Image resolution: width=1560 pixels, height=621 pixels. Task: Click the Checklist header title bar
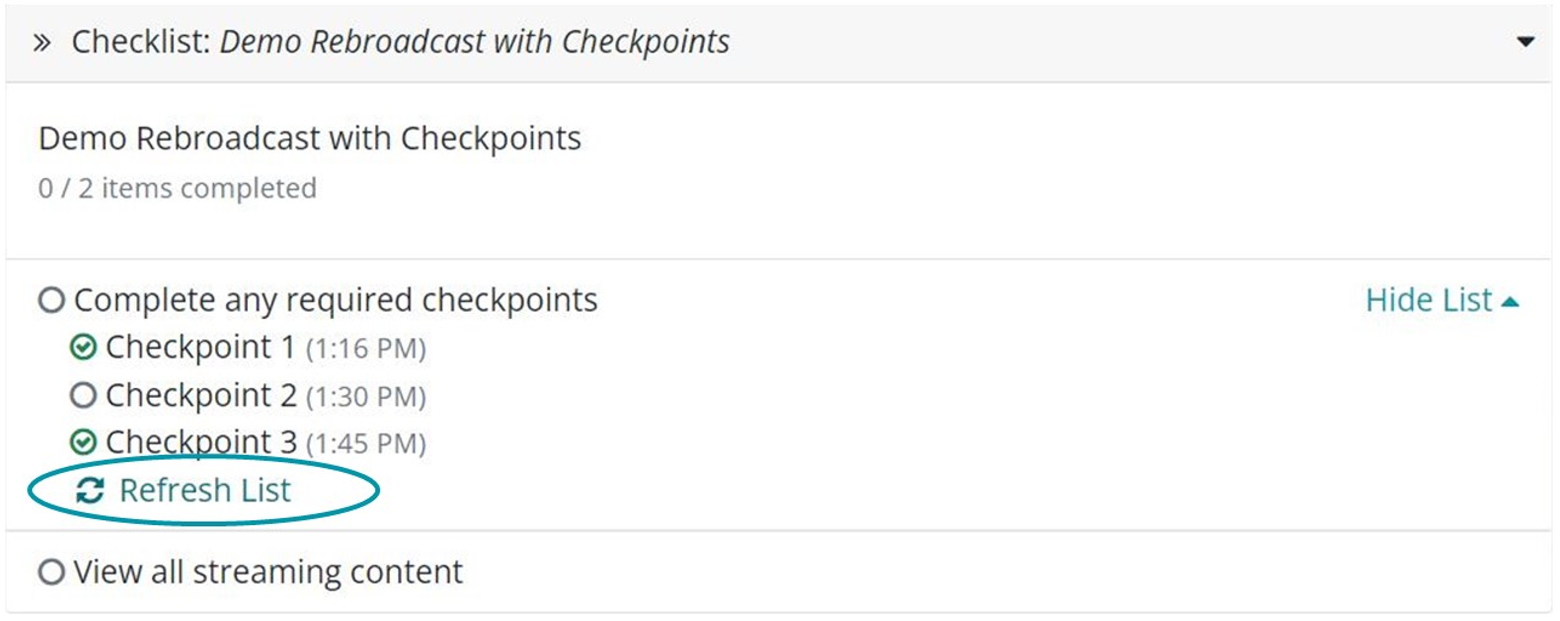tap(780, 42)
